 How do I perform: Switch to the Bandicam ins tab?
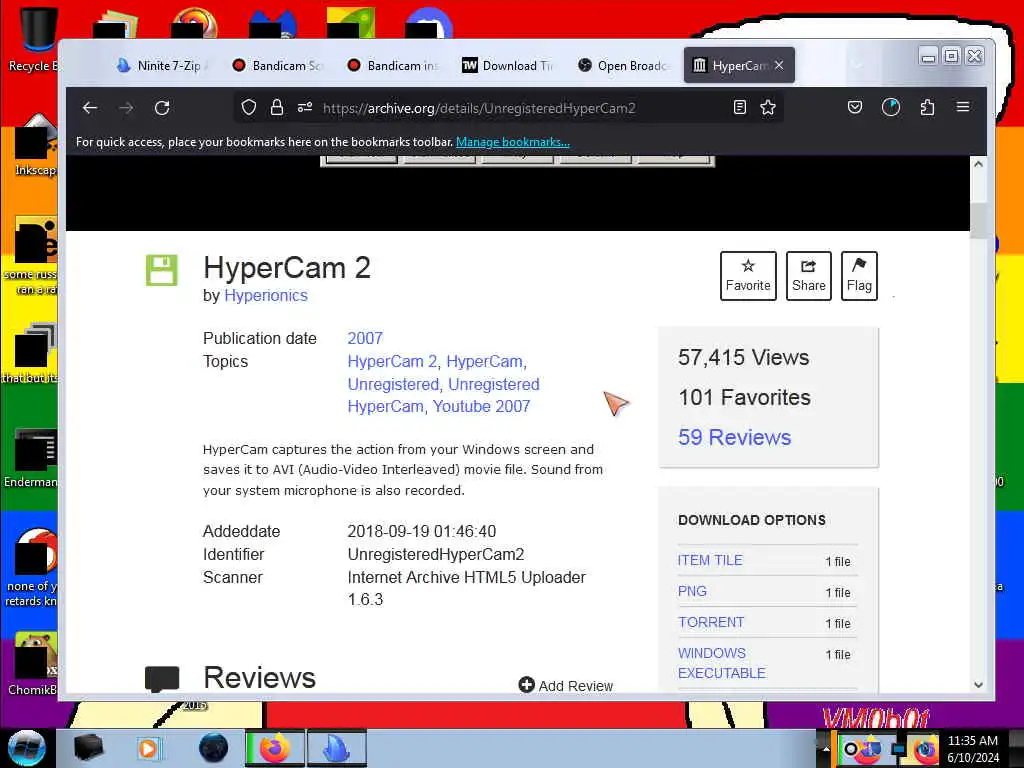[395, 65]
